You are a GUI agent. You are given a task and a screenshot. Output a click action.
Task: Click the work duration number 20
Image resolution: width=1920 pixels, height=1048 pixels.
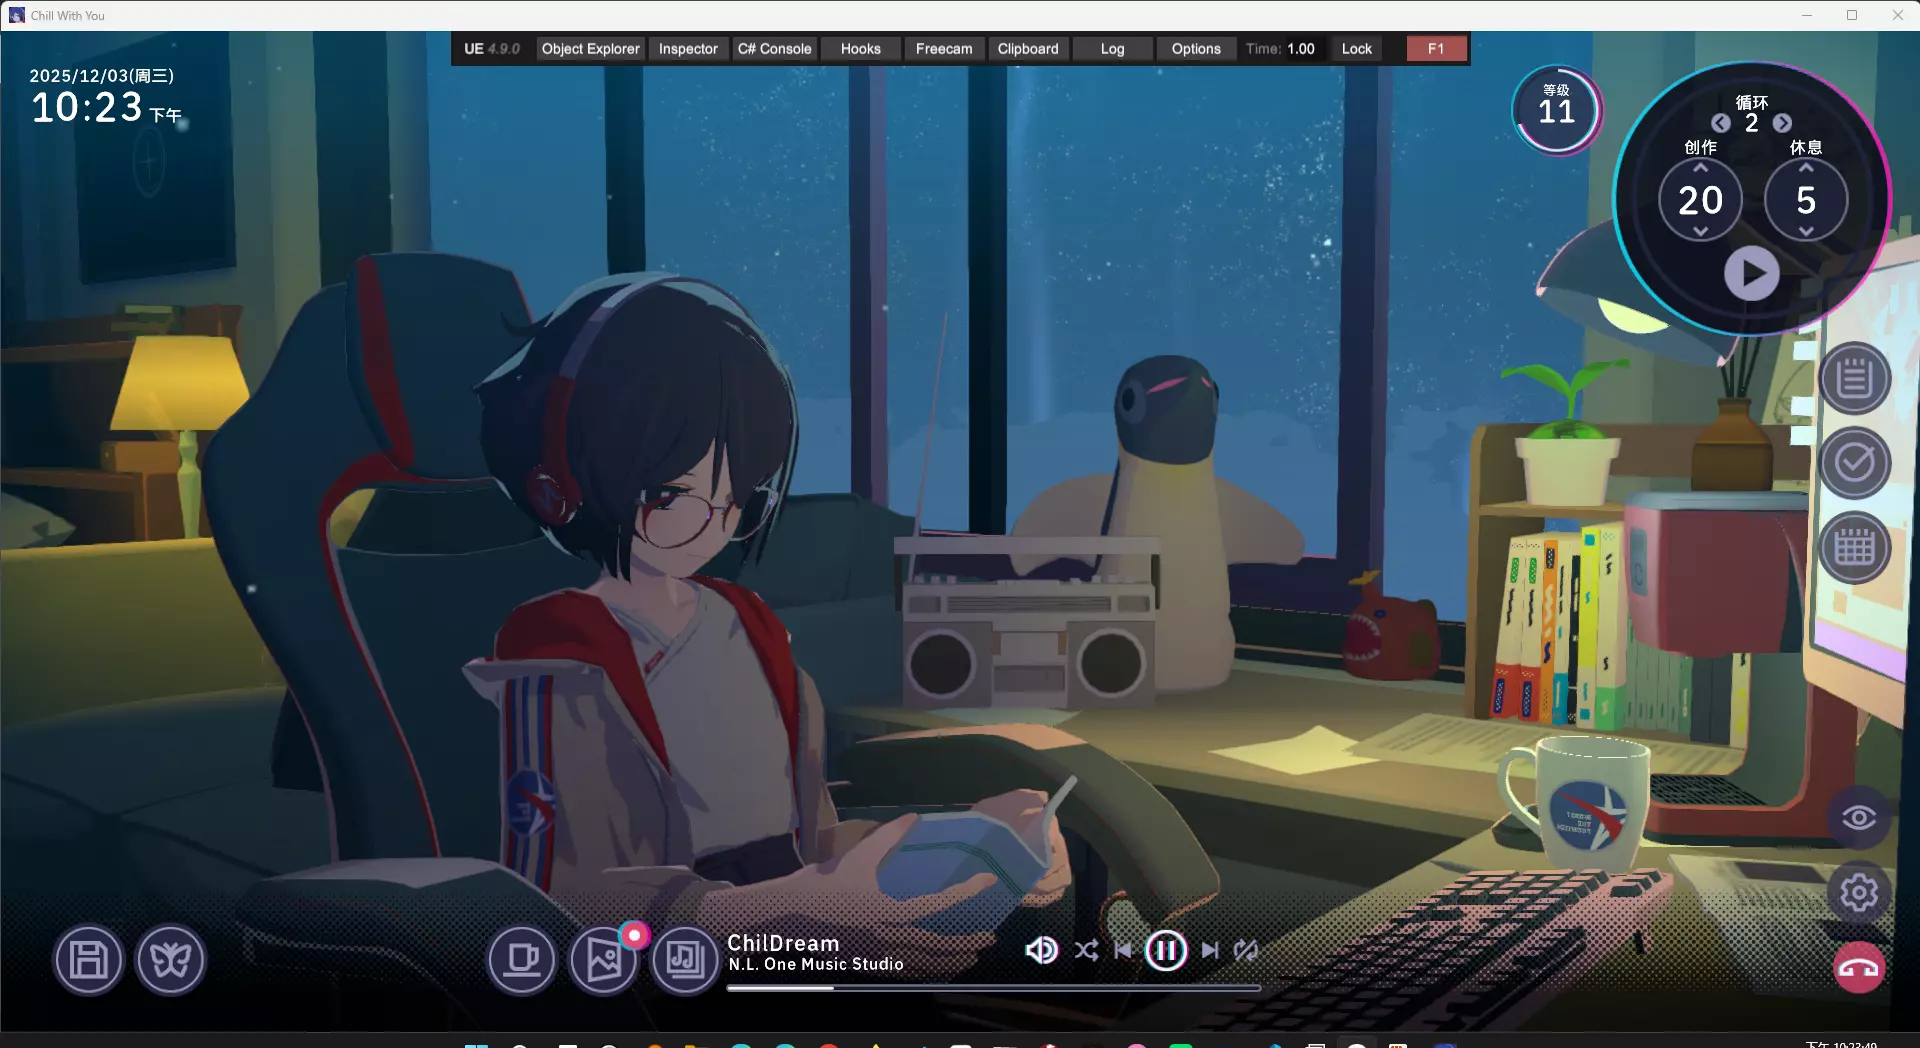(x=1701, y=200)
